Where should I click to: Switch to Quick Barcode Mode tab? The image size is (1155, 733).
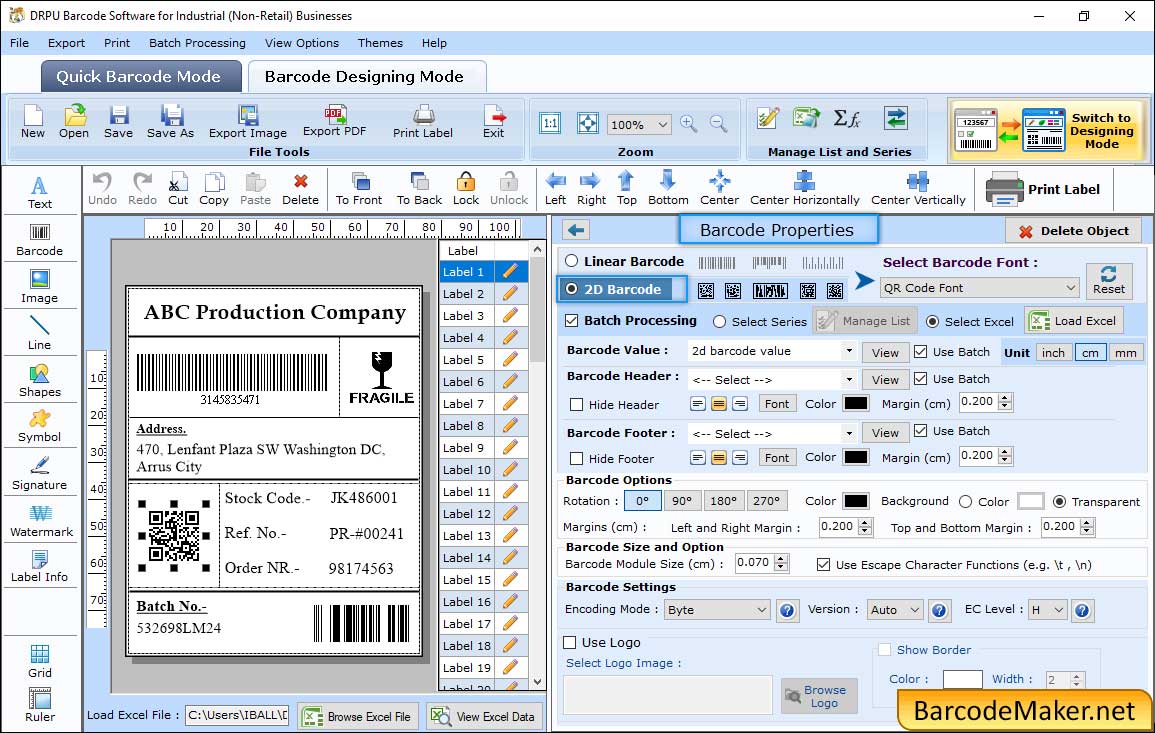(x=140, y=77)
